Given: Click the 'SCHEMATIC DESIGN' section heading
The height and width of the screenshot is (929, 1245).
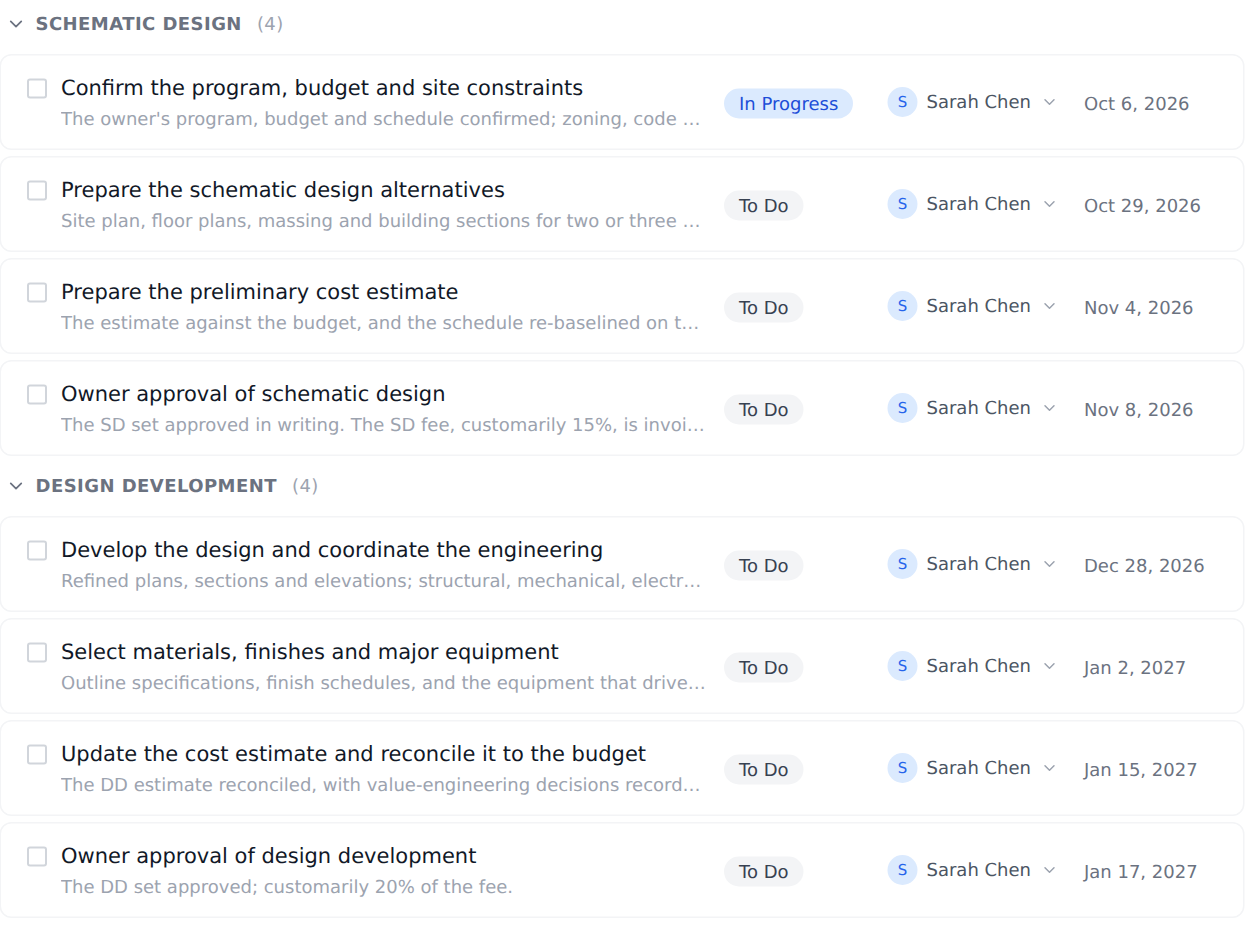Looking at the screenshot, I should pyautogui.click(x=139, y=24).
